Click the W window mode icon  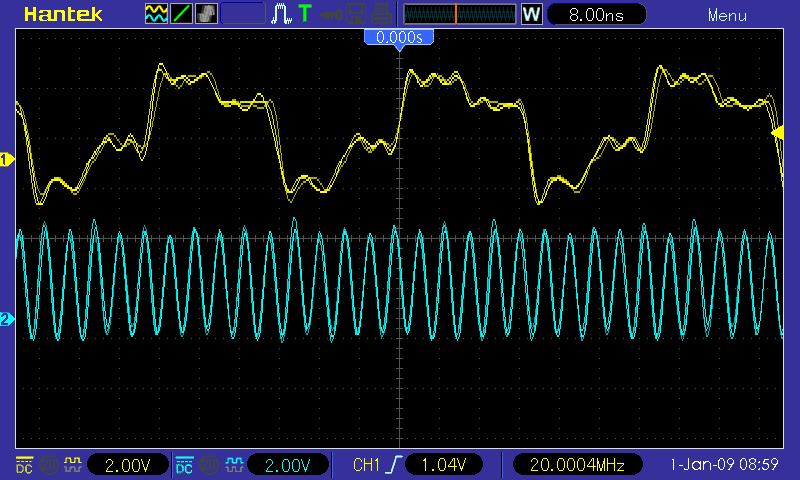531,14
